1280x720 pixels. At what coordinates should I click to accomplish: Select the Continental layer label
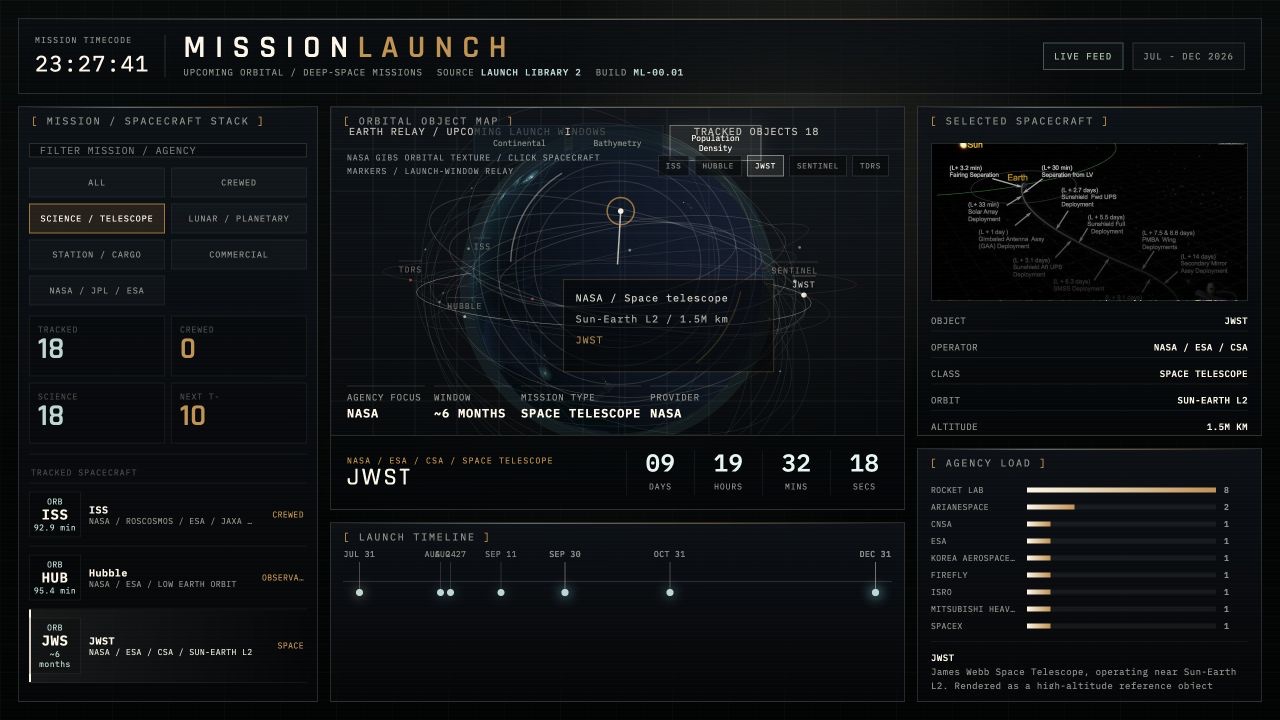[519, 143]
